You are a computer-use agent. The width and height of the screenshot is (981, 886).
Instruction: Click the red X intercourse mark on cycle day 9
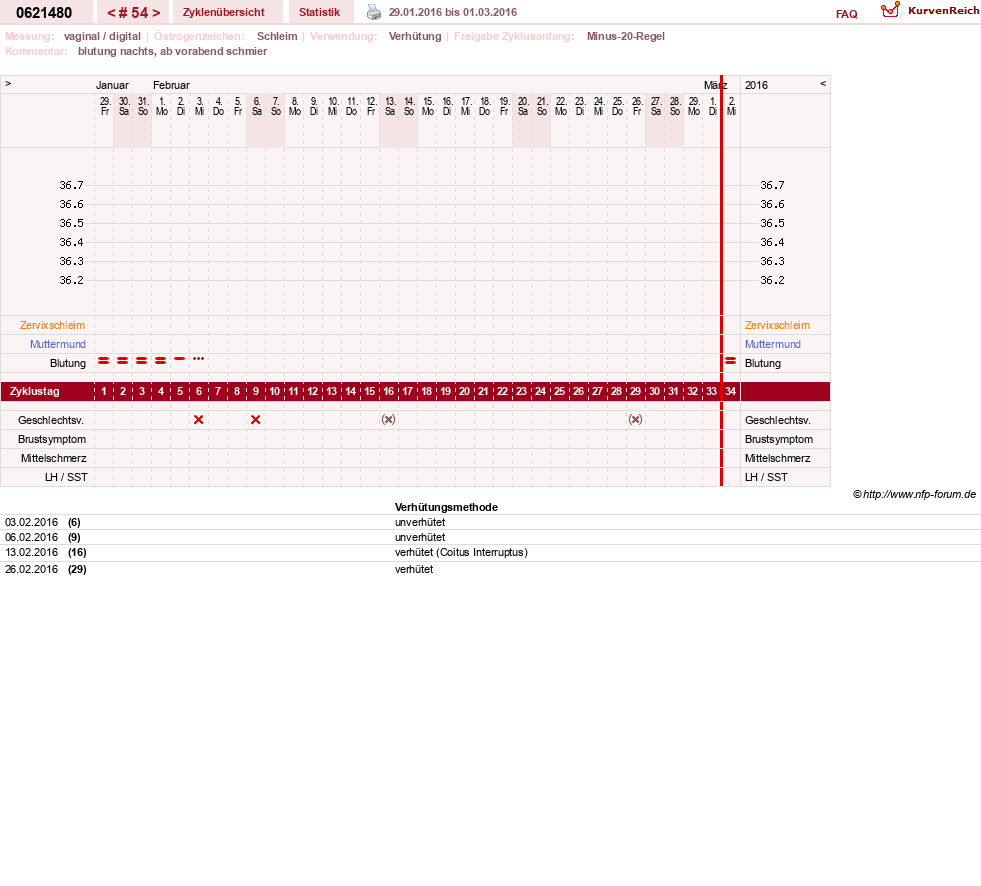[255, 420]
